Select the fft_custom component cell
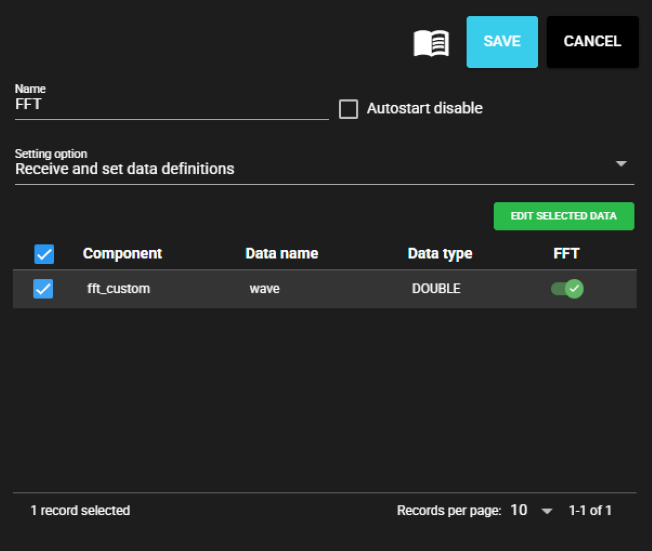652x551 pixels. point(121,289)
